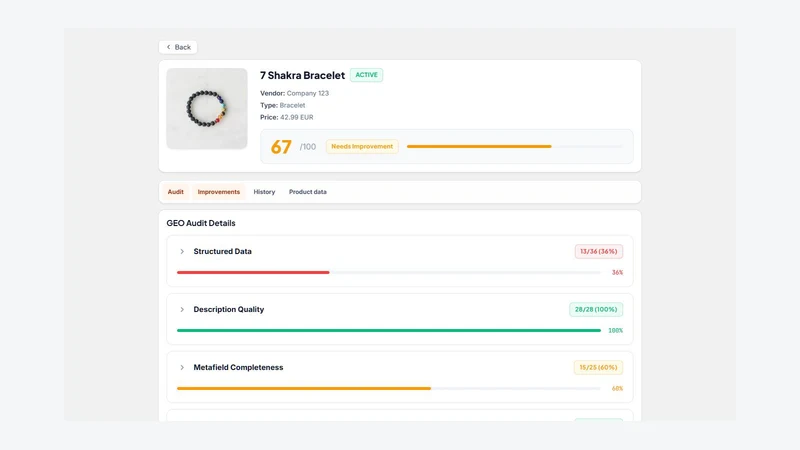Viewport: 800px width, 450px height.
Task: Click the 28/28 (100%) score badge
Action: [x=596, y=309]
